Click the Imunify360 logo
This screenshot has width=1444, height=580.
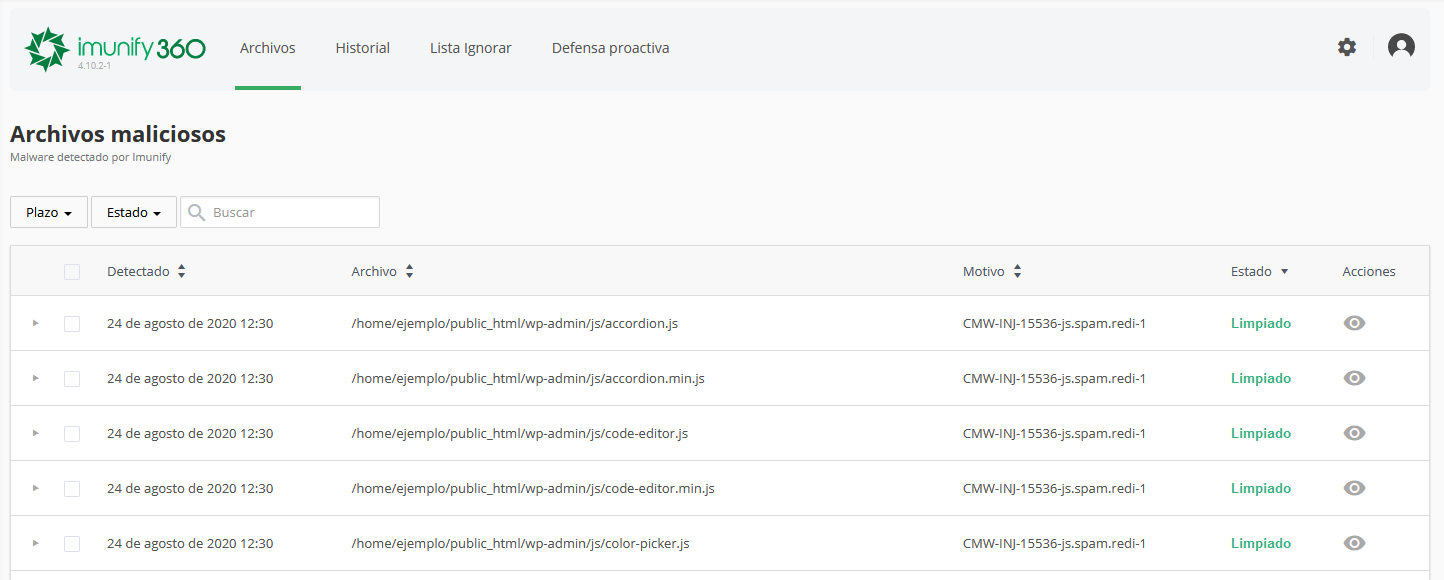click(x=114, y=48)
